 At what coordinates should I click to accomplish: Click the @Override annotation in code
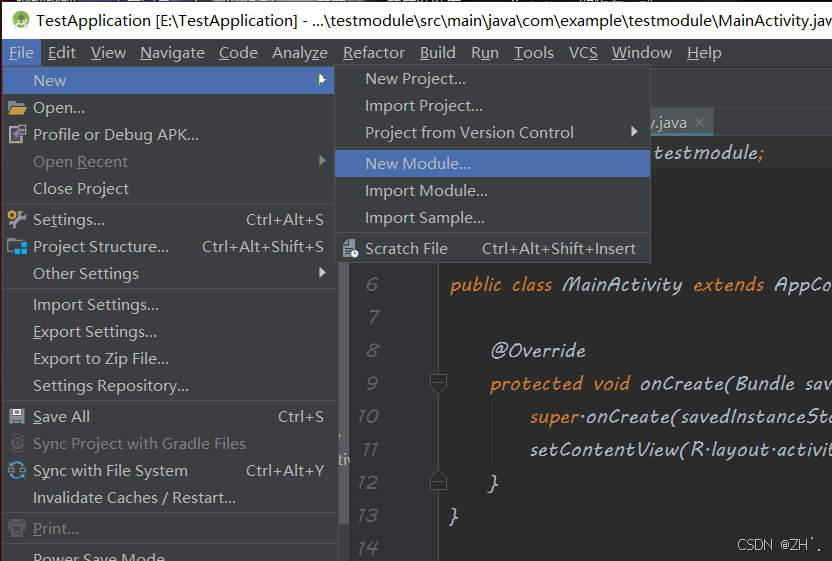pos(538,350)
